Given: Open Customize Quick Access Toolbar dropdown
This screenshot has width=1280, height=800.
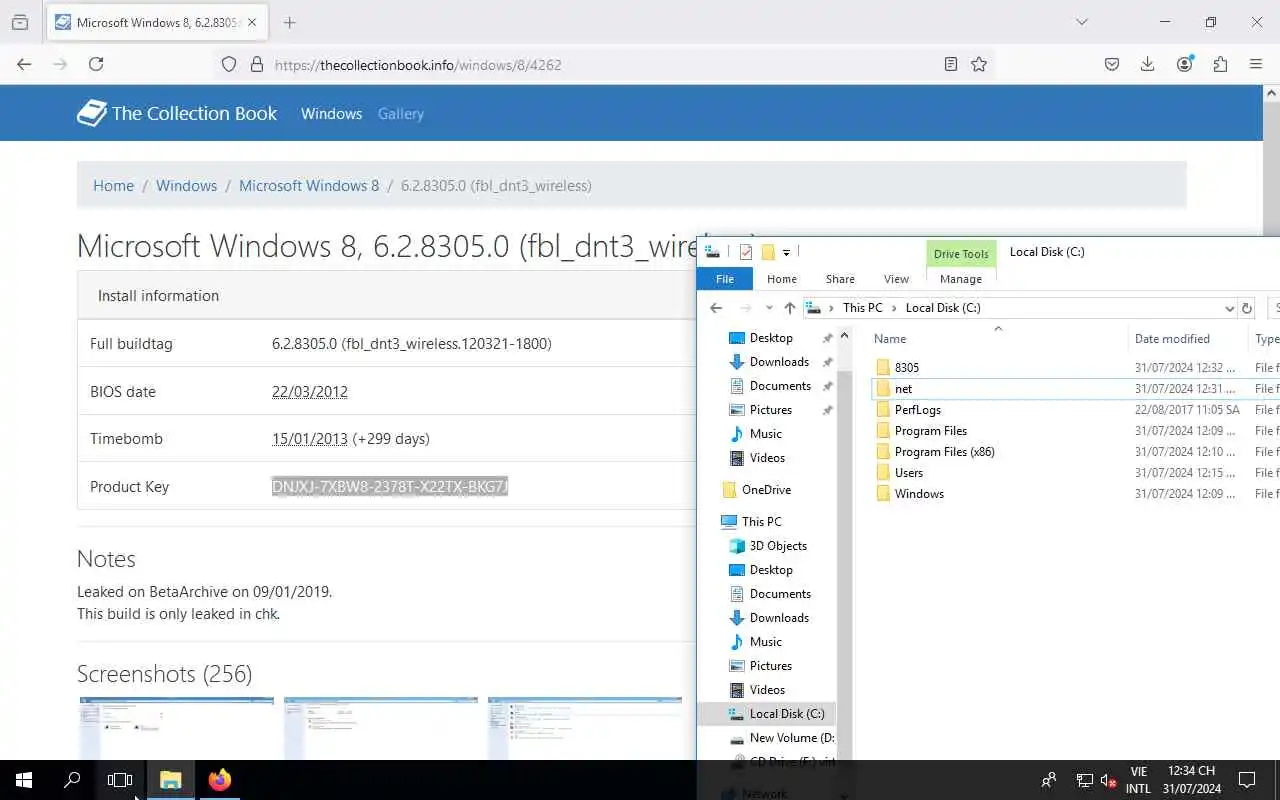Looking at the screenshot, I should coord(786,252).
